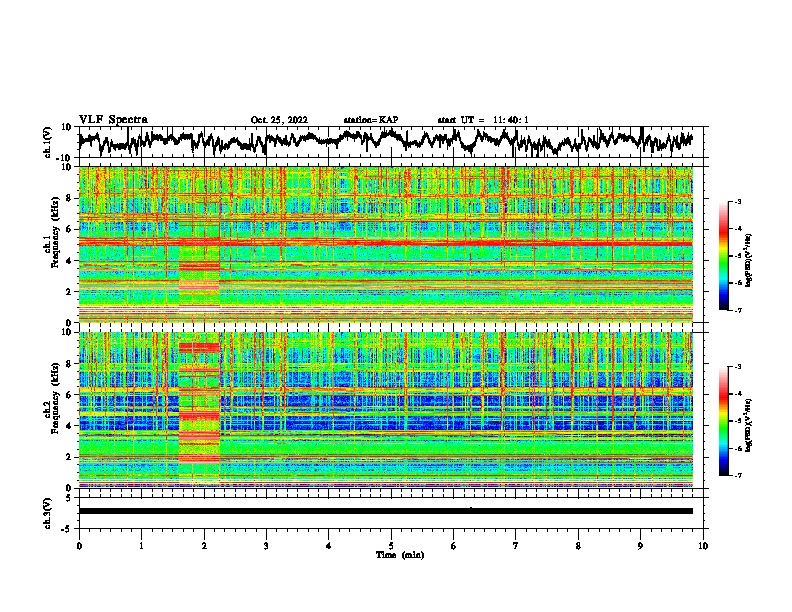Image resolution: width=792 pixels, height=612 pixels.
Task: Click the upper ch.1 PSD color scale bar
Action: [723, 256]
